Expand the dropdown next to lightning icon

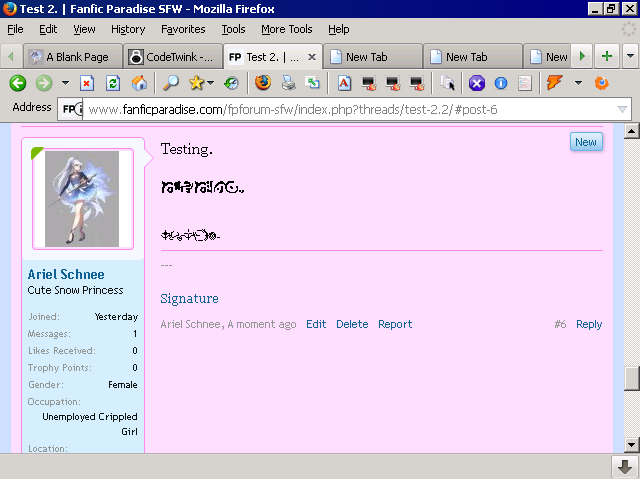[x=578, y=83]
